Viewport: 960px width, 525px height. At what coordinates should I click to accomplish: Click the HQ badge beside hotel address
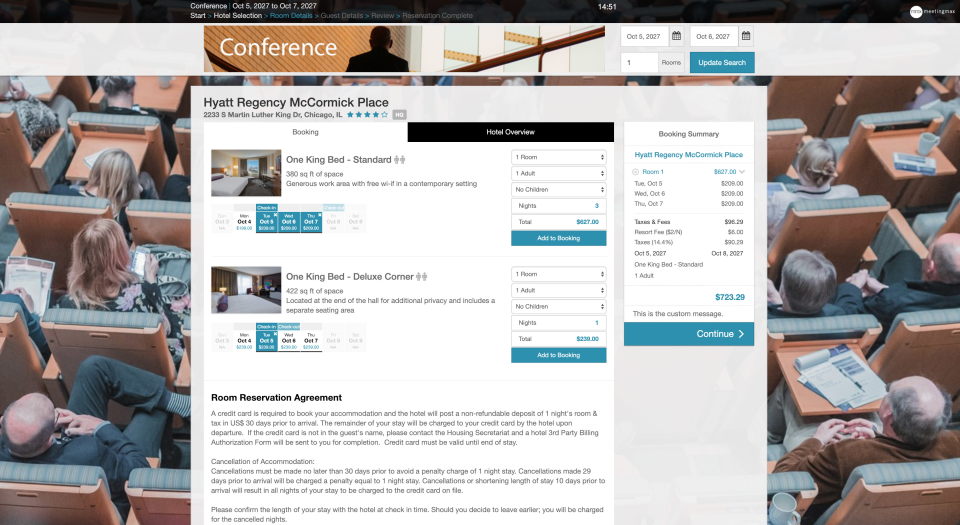click(x=399, y=114)
